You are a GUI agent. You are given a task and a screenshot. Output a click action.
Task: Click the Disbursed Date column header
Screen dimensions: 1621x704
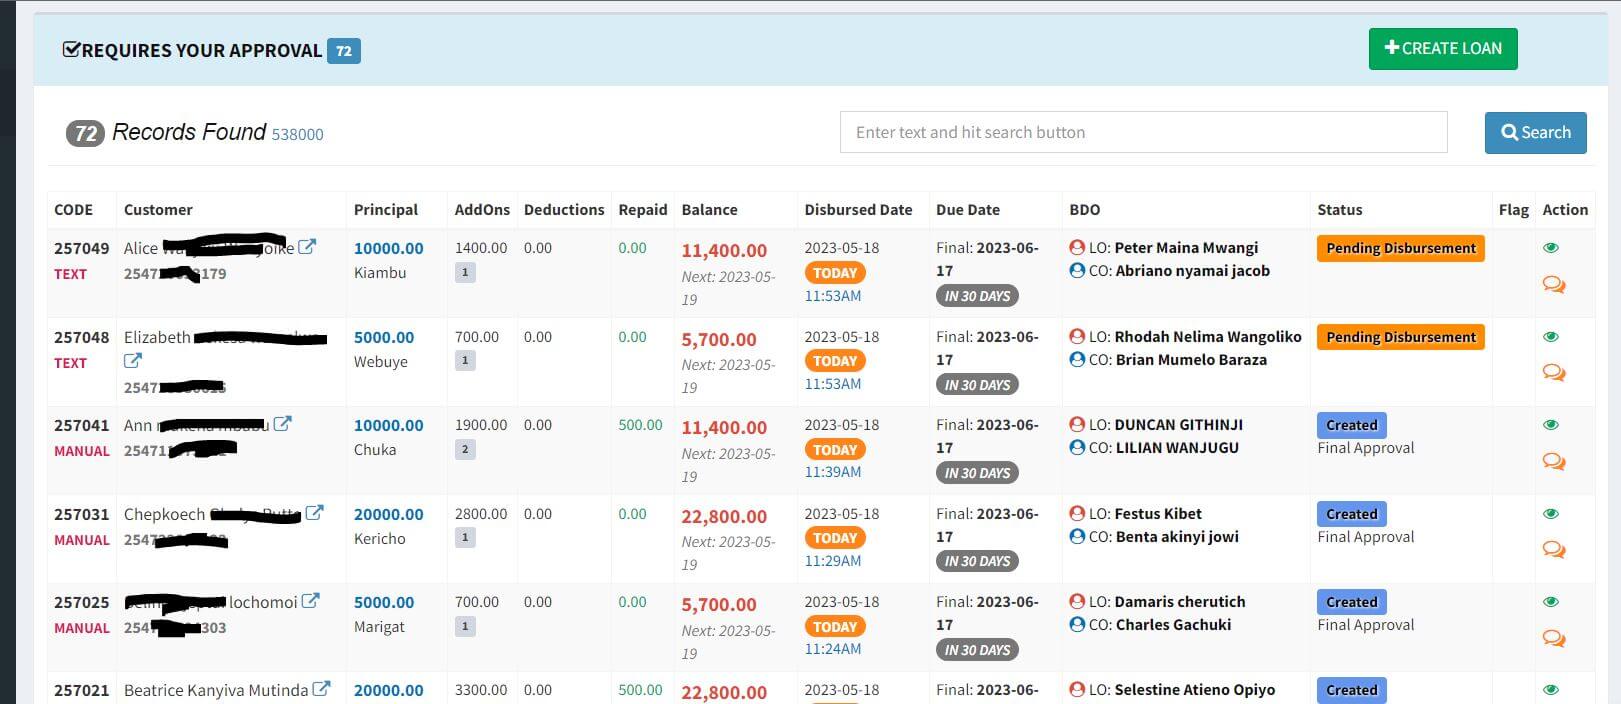(x=859, y=210)
